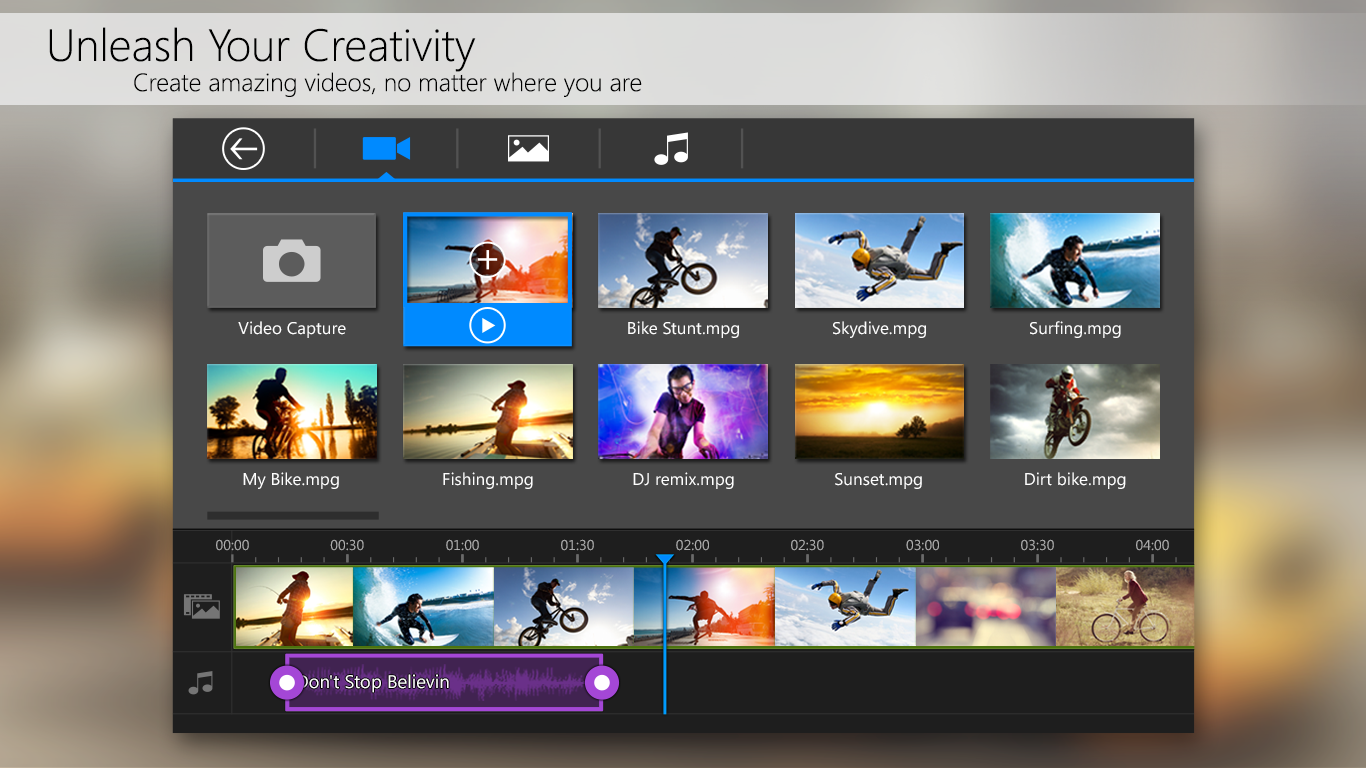This screenshot has height=768, width=1366.
Task: Select the audio track music icon
Action: click(x=202, y=682)
